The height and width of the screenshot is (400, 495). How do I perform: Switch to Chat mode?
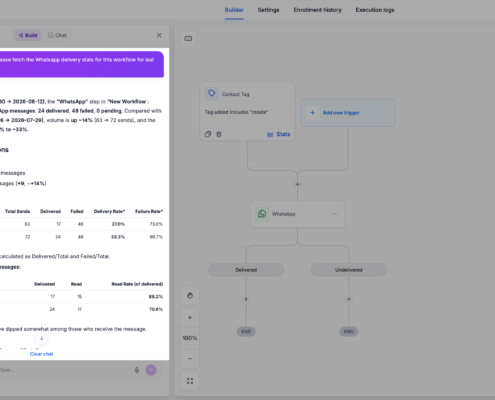coord(57,35)
